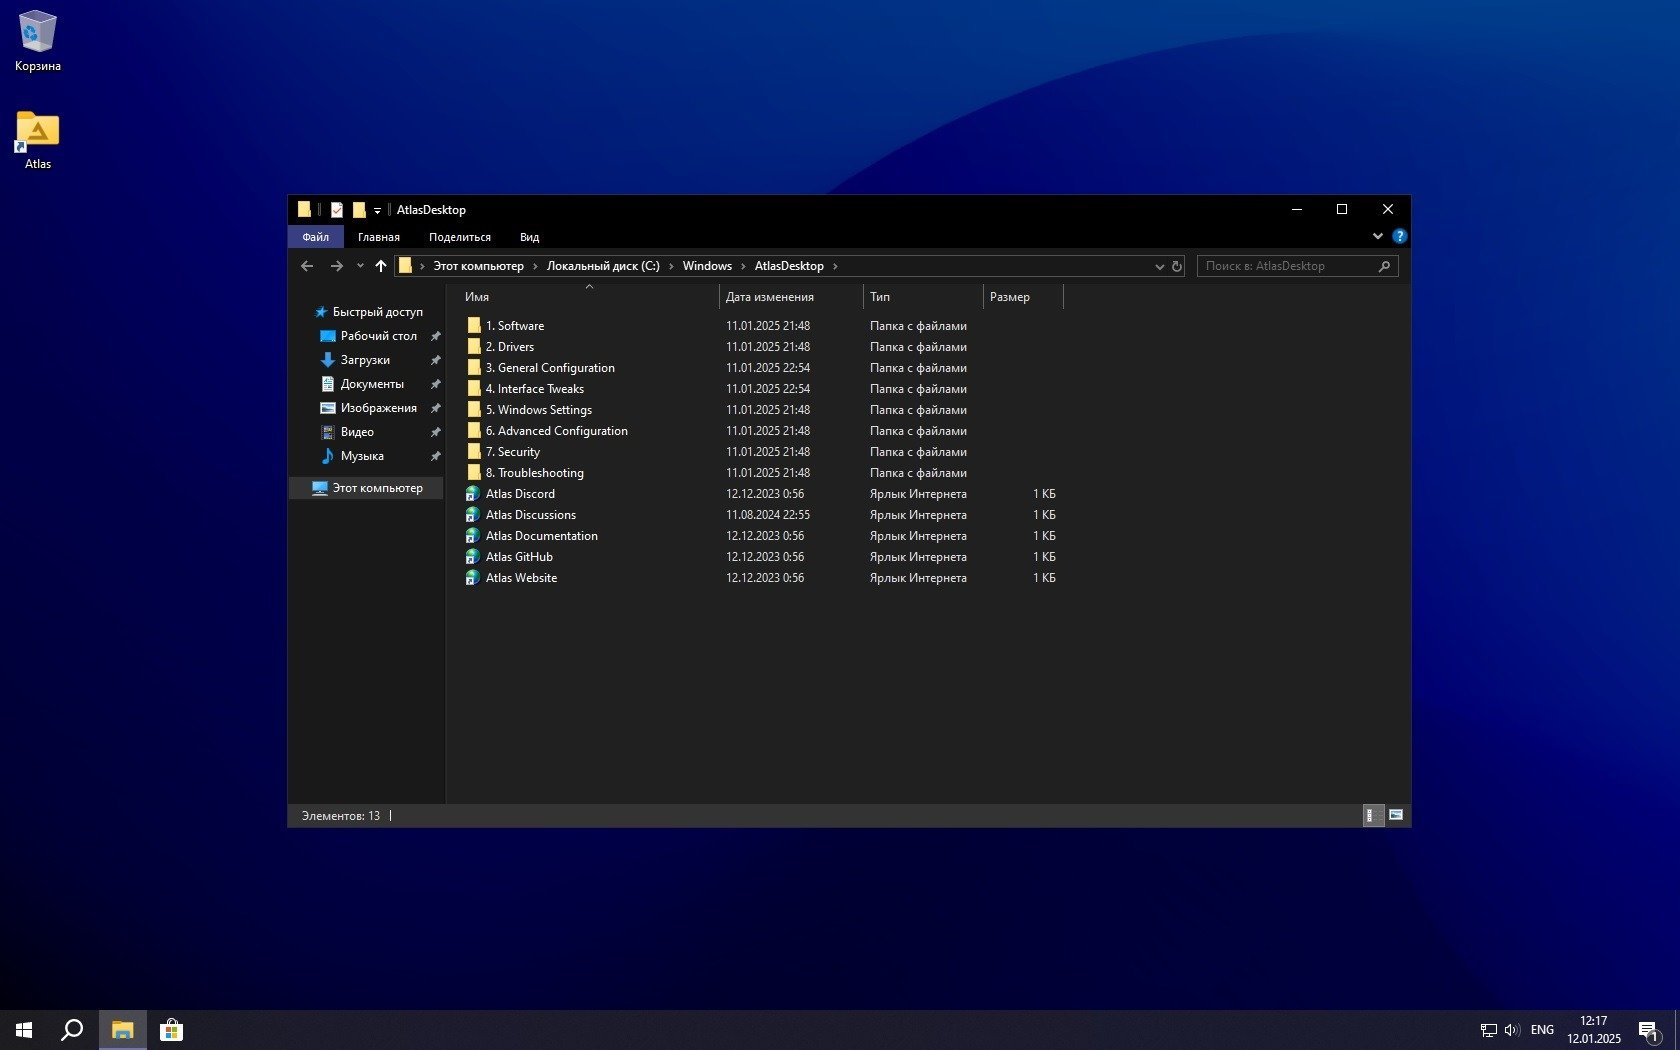
Task: Open the Microsoft Store taskbar icon
Action: (x=171, y=1030)
